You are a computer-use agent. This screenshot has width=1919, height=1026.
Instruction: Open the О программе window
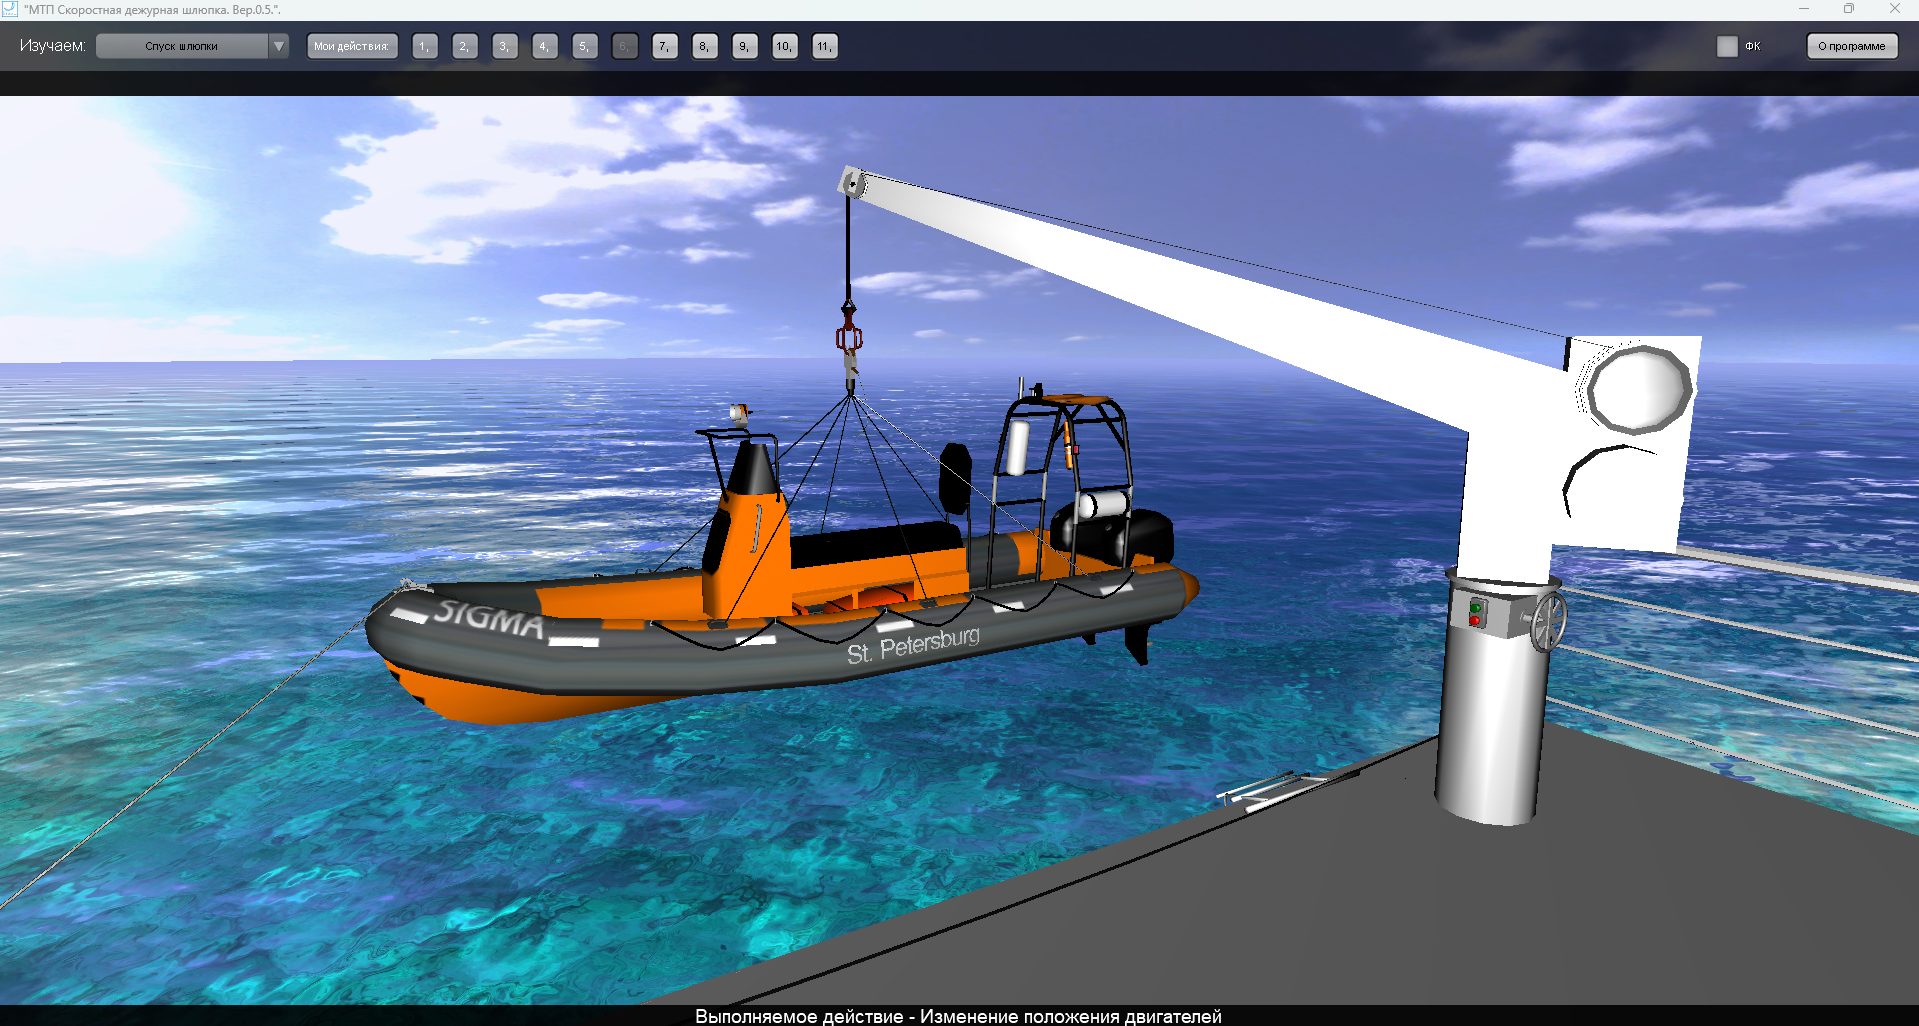tap(1851, 46)
